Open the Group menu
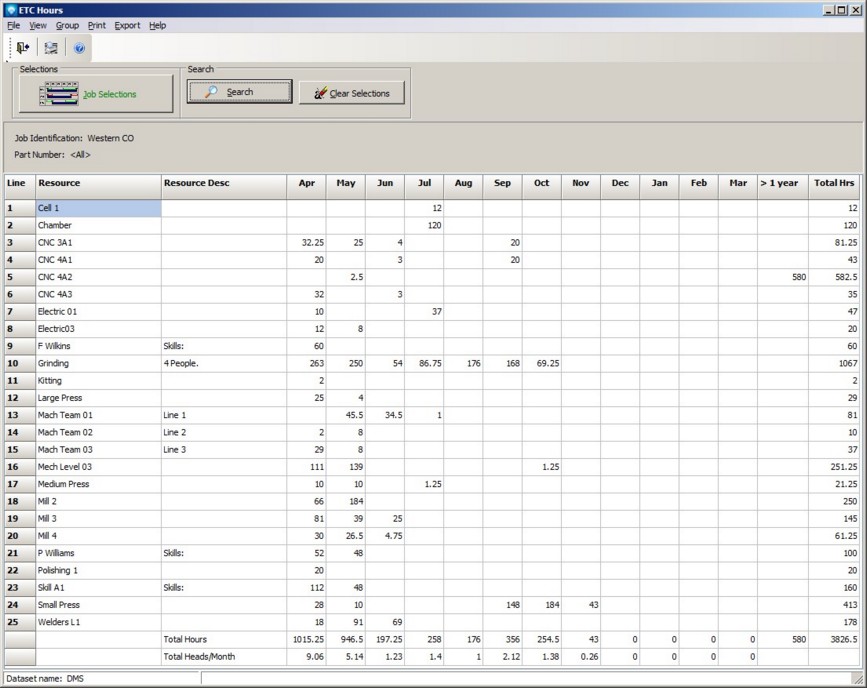Viewport: 867px width, 688px height. tap(67, 25)
